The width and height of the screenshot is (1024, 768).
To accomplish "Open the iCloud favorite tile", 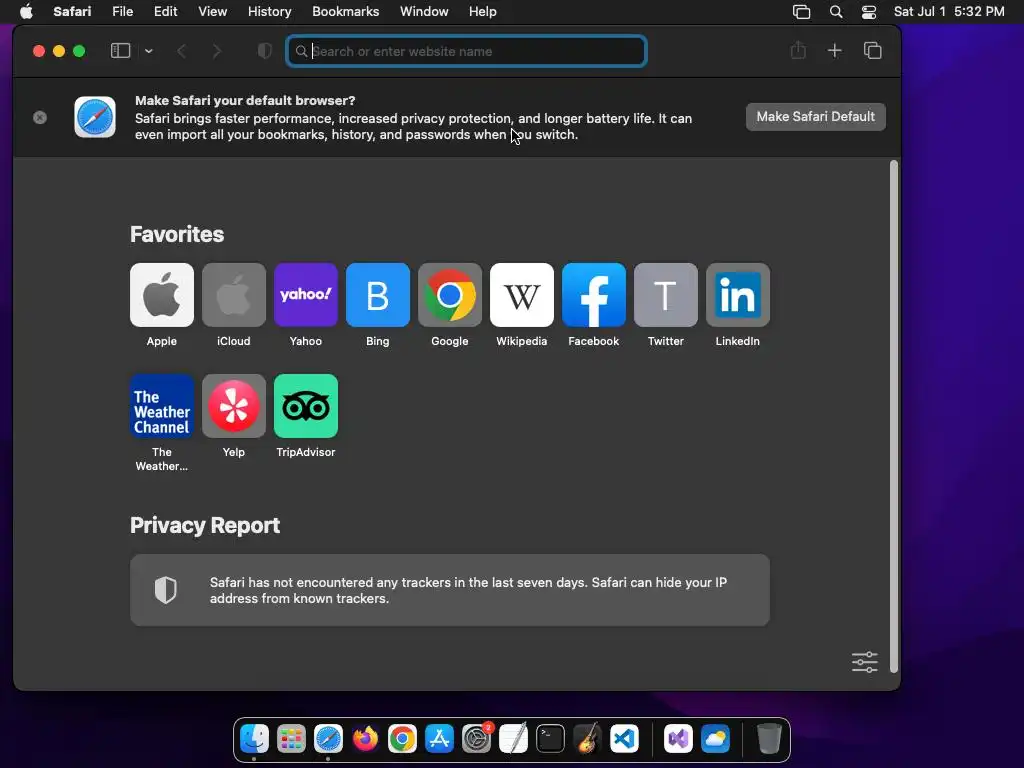I will point(234,295).
